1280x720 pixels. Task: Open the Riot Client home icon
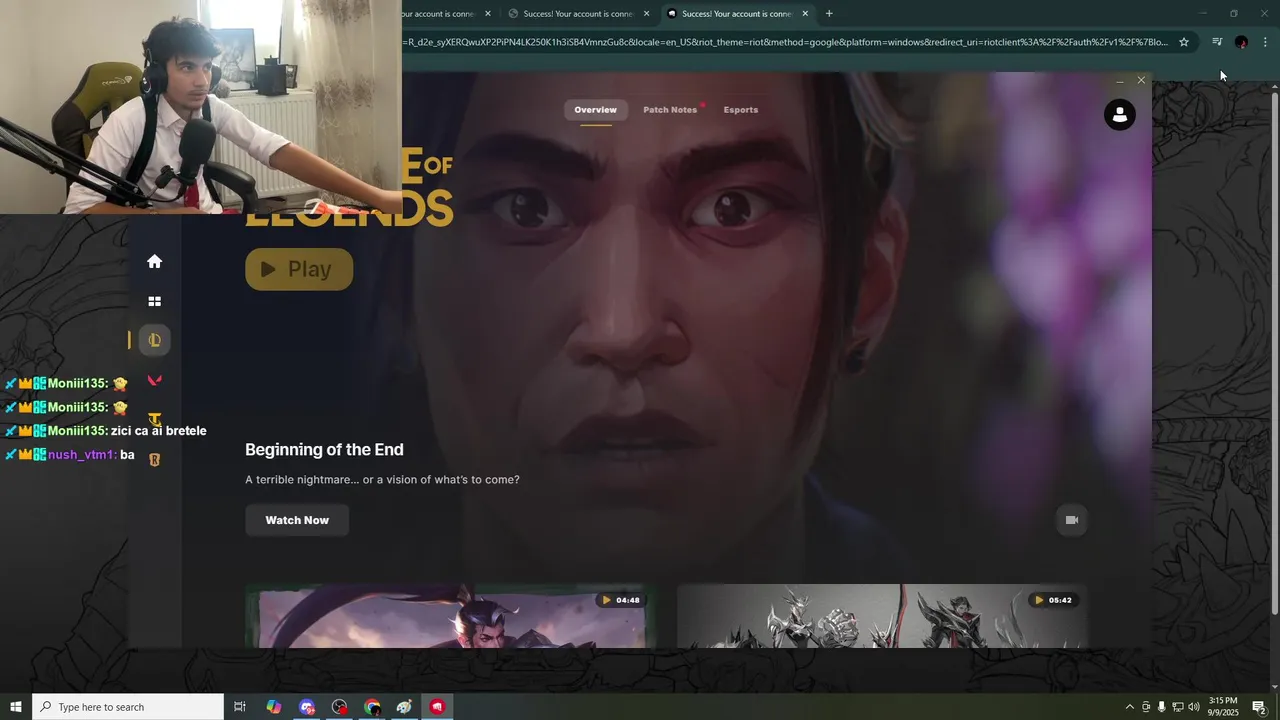[154, 261]
